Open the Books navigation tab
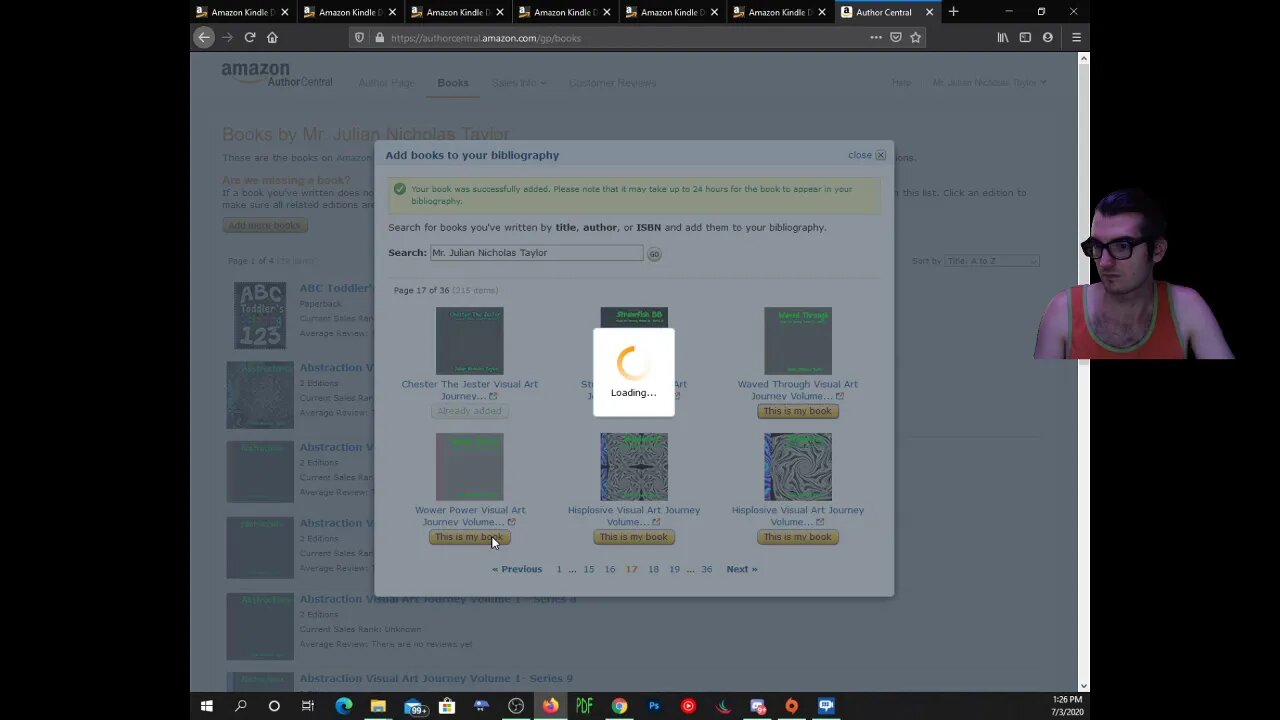Viewport: 1280px width, 720px height. pyautogui.click(x=453, y=83)
